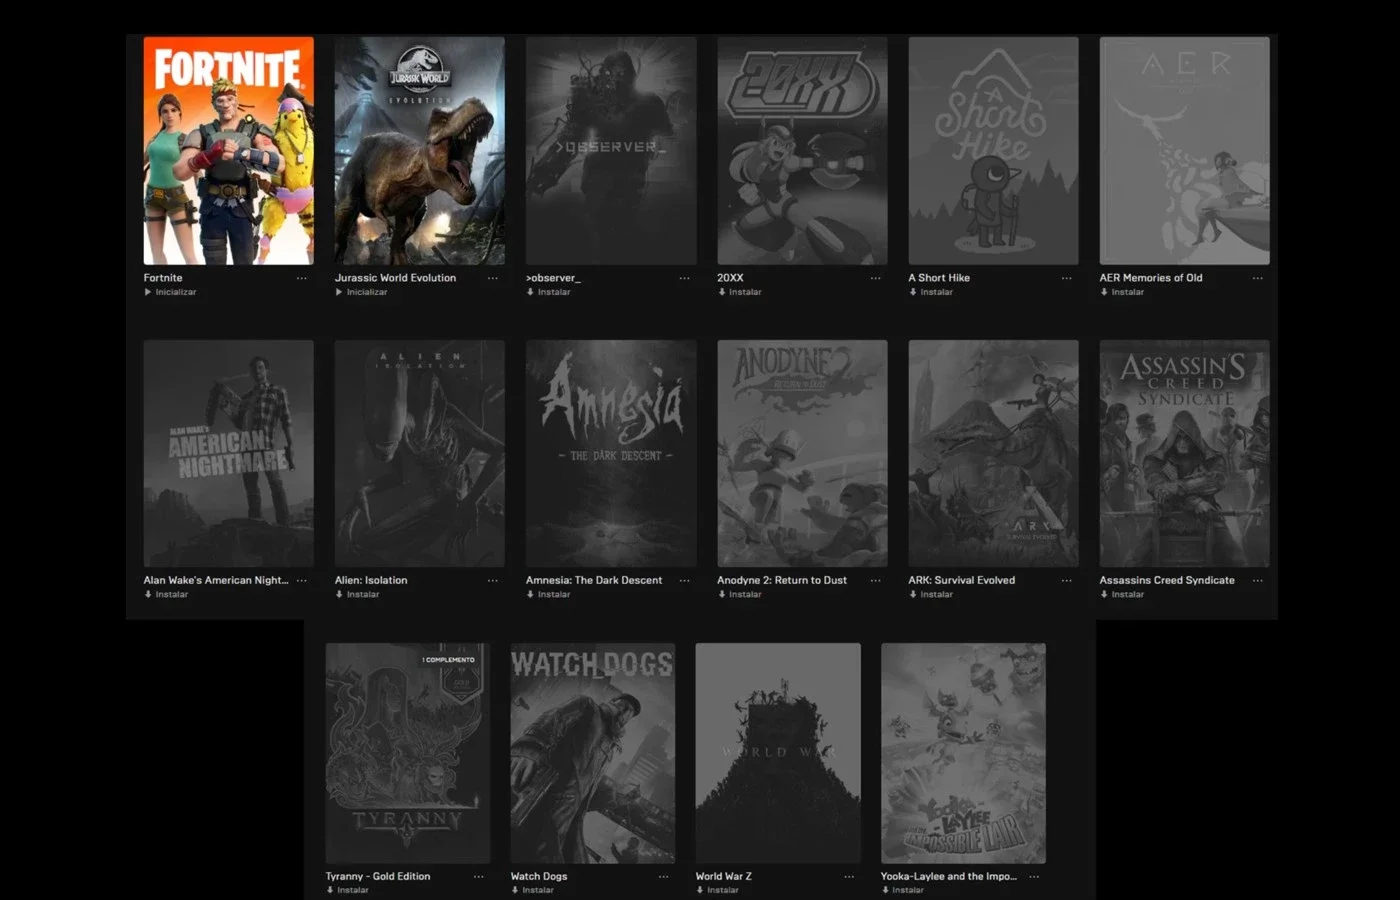The image size is (1400, 900).
Task: Click the Alan Wake's American Nightmare cover
Action: pos(228,453)
